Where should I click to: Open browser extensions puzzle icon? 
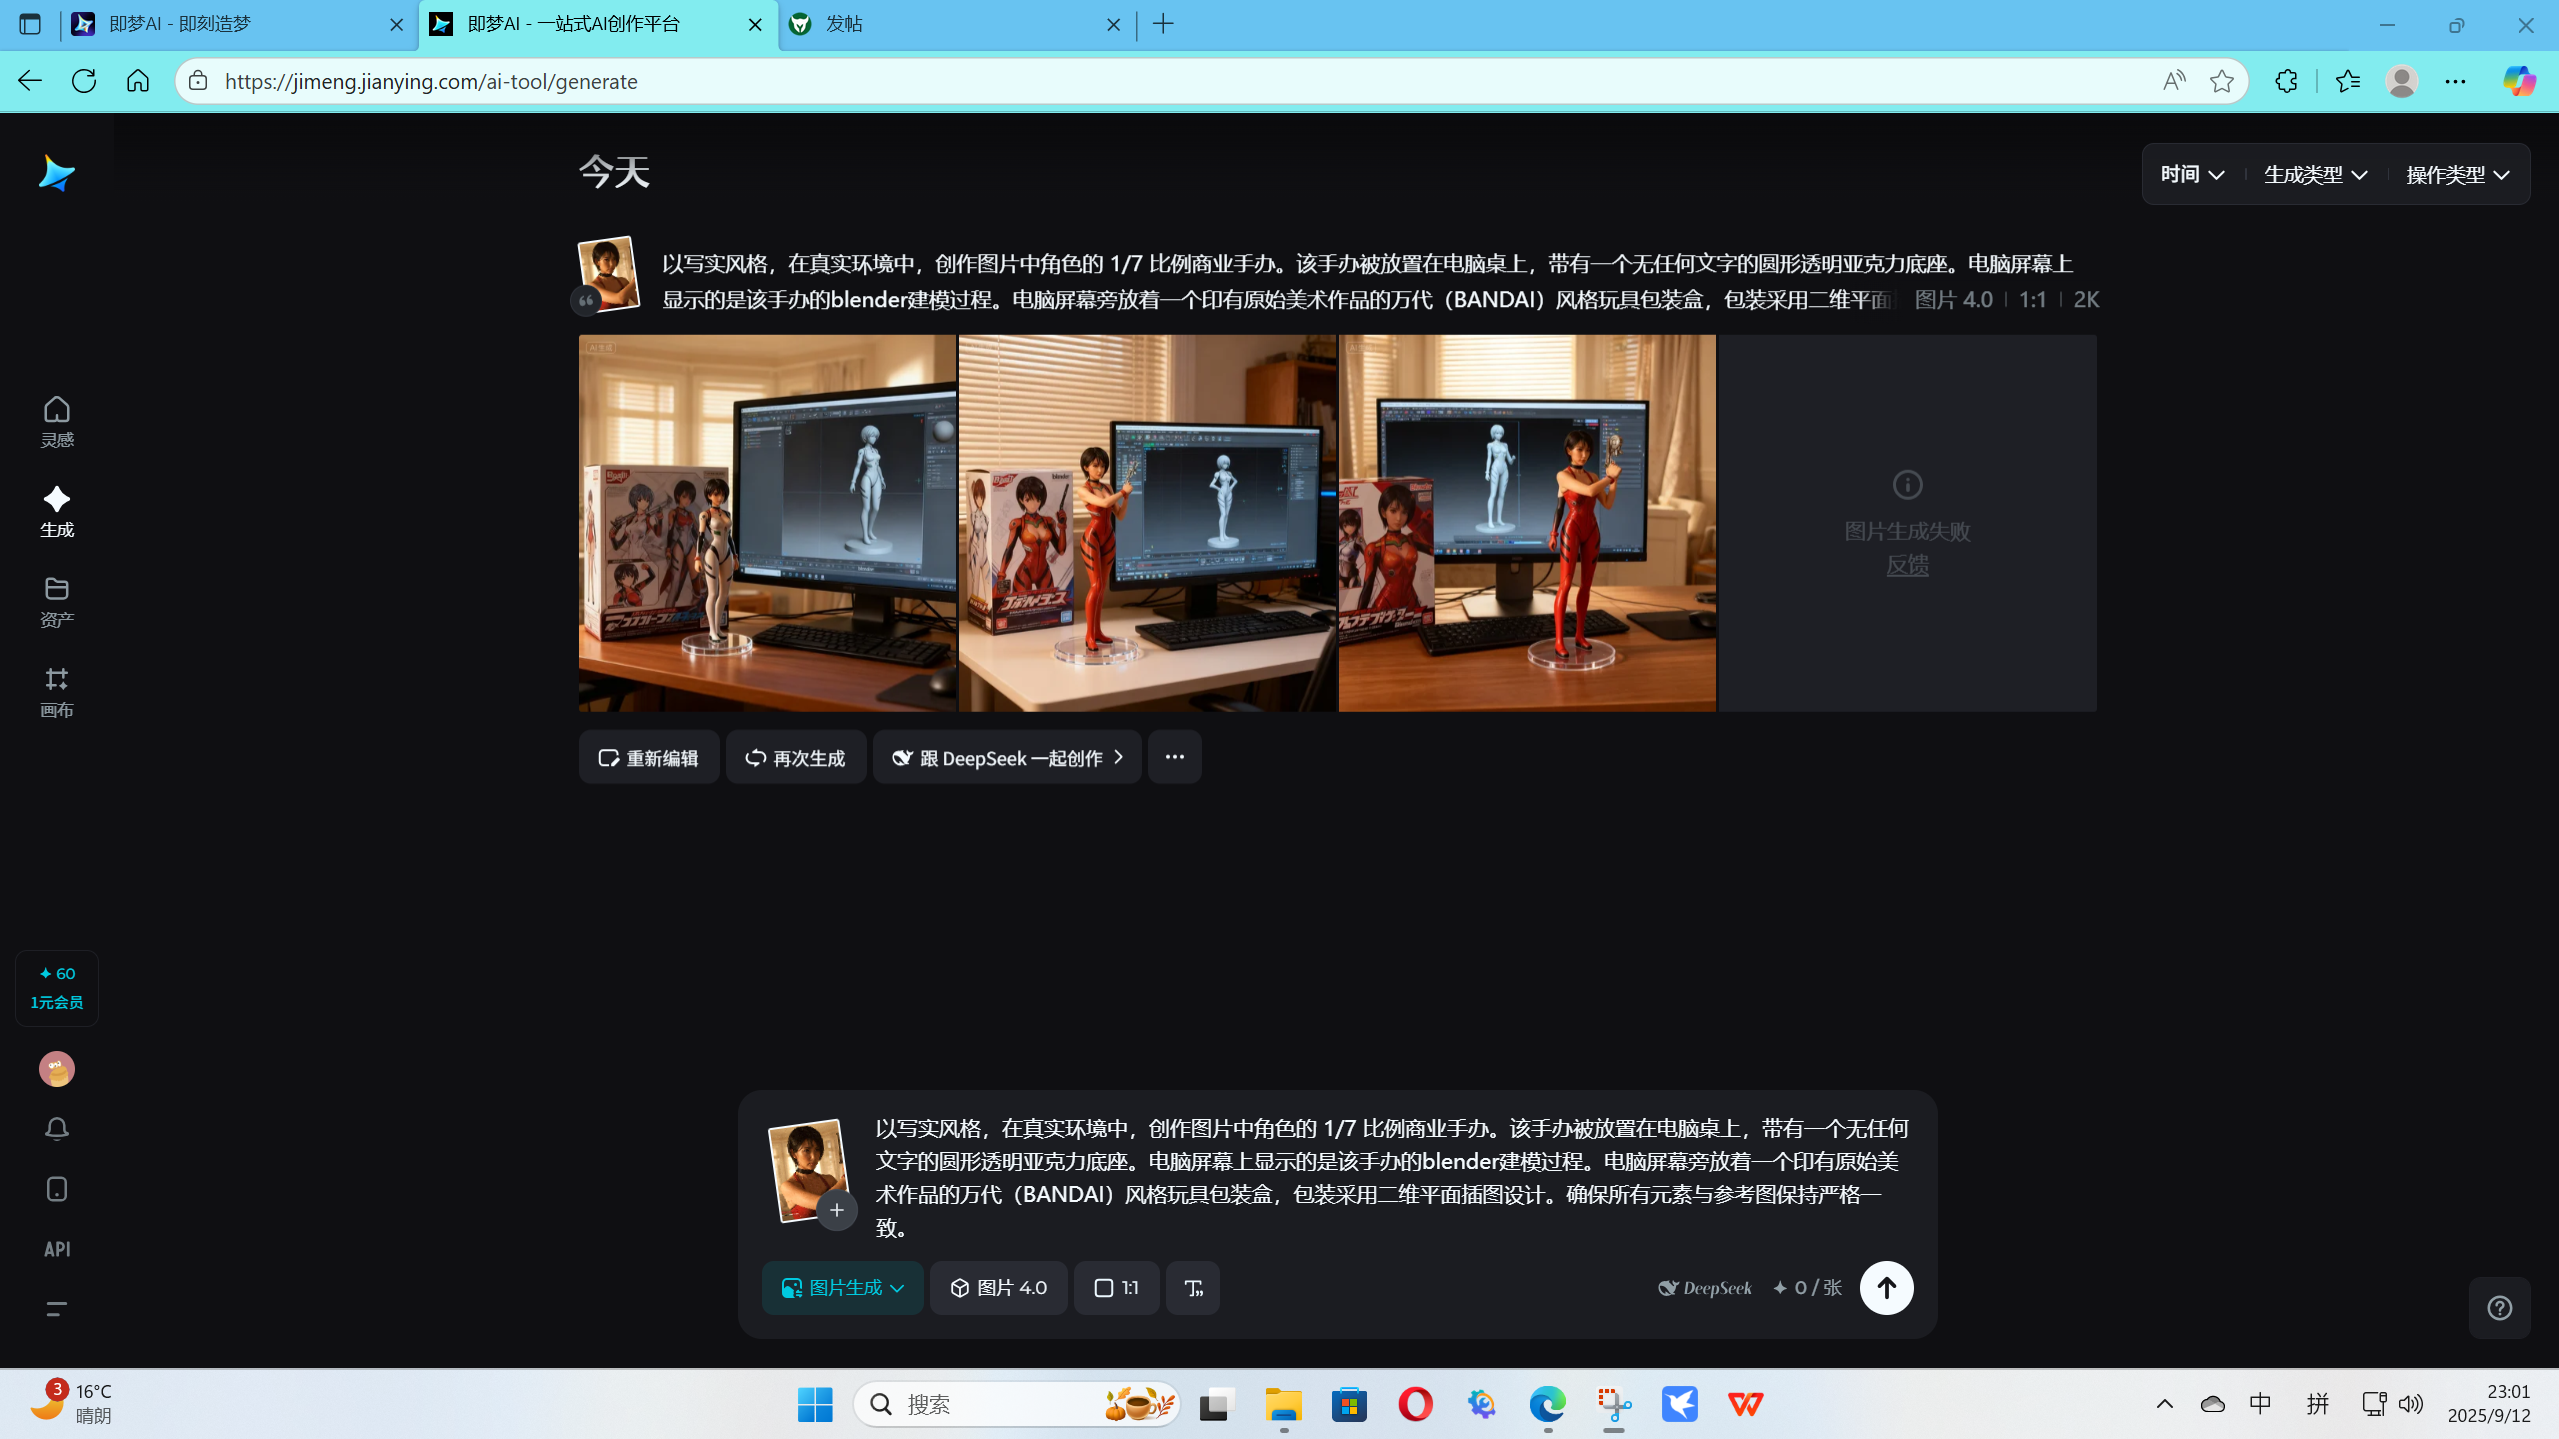(x=2286, y=81)
